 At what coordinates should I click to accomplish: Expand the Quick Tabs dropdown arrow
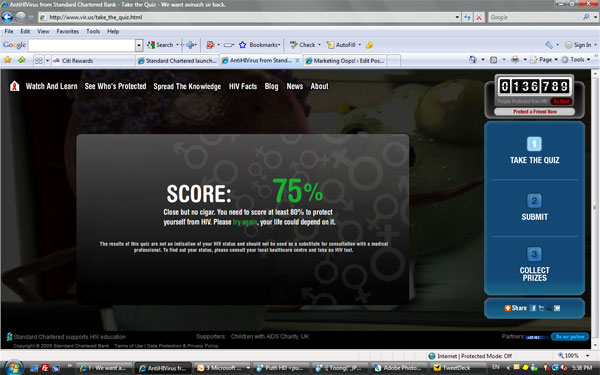click(x=47, y=60)
